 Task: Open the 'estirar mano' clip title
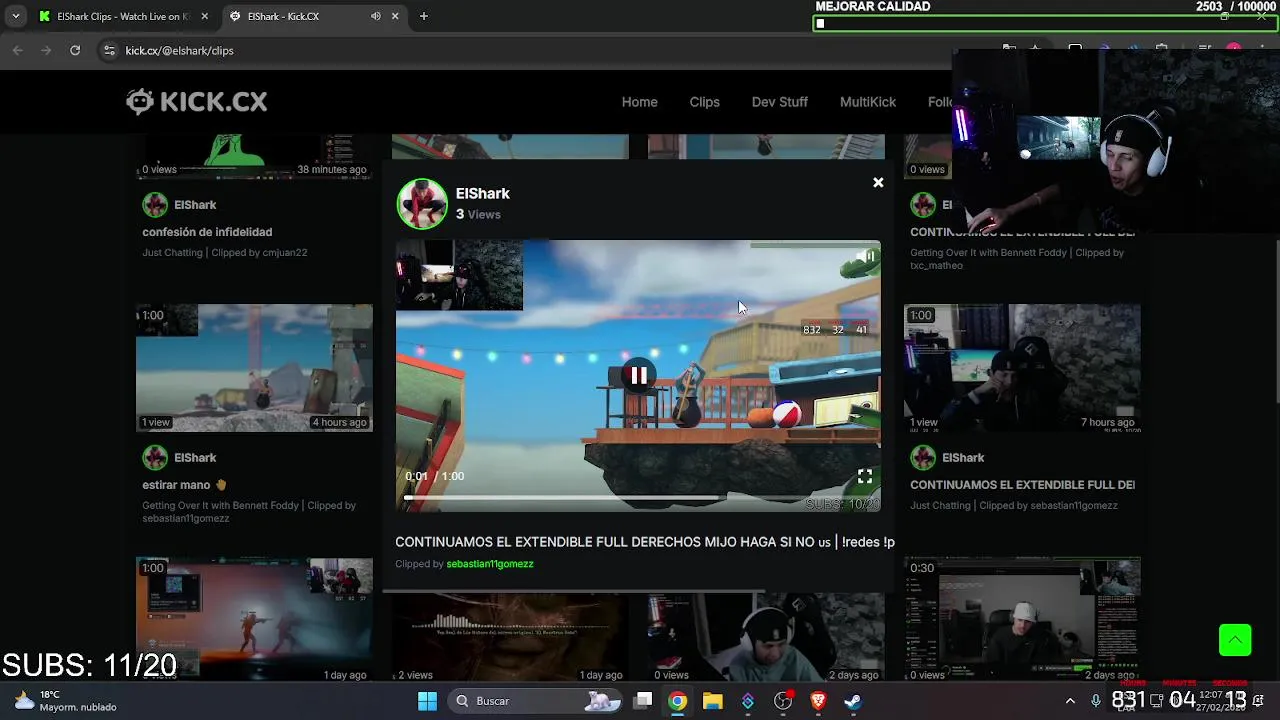(184, 485)
